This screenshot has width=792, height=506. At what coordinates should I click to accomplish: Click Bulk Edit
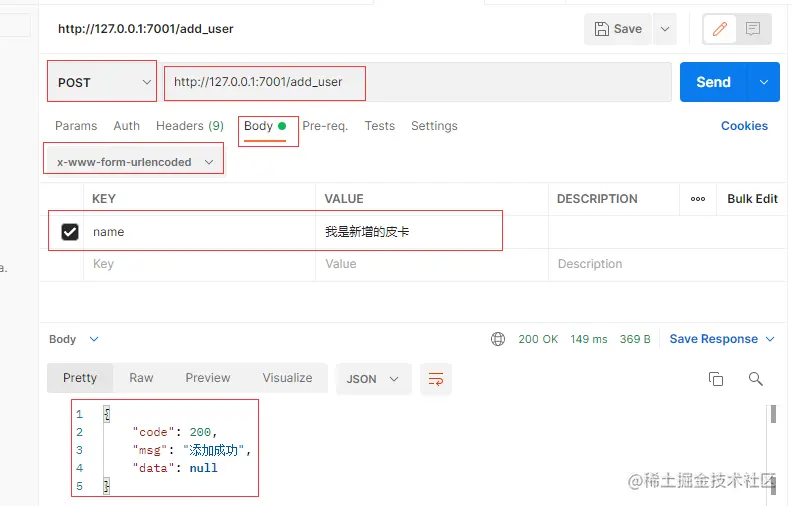pyautogui.click(x=752, y=199)
